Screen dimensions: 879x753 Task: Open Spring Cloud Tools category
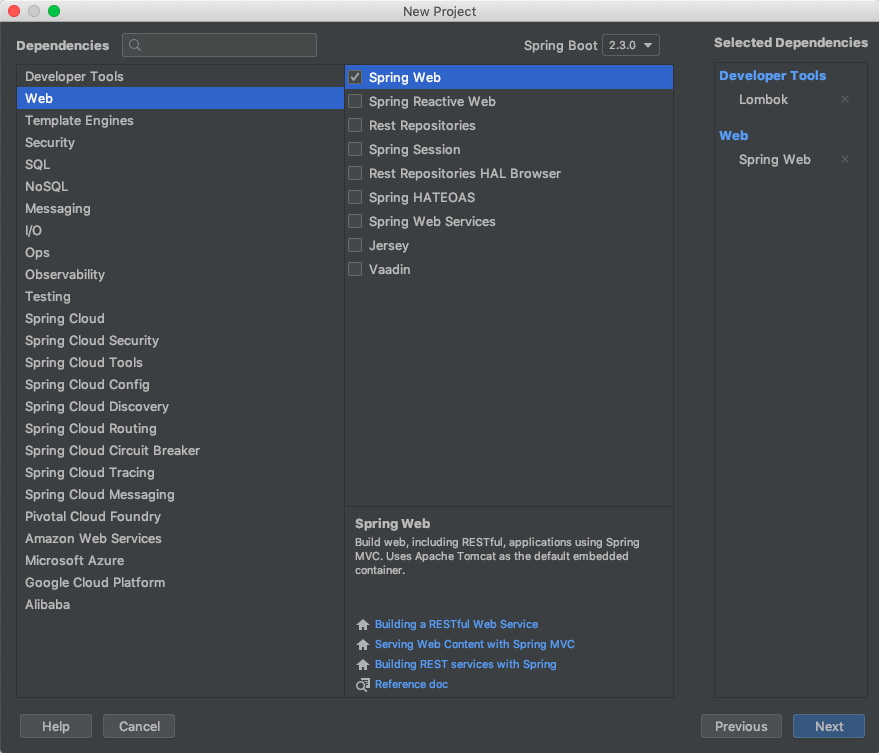[x=180, y=362]
